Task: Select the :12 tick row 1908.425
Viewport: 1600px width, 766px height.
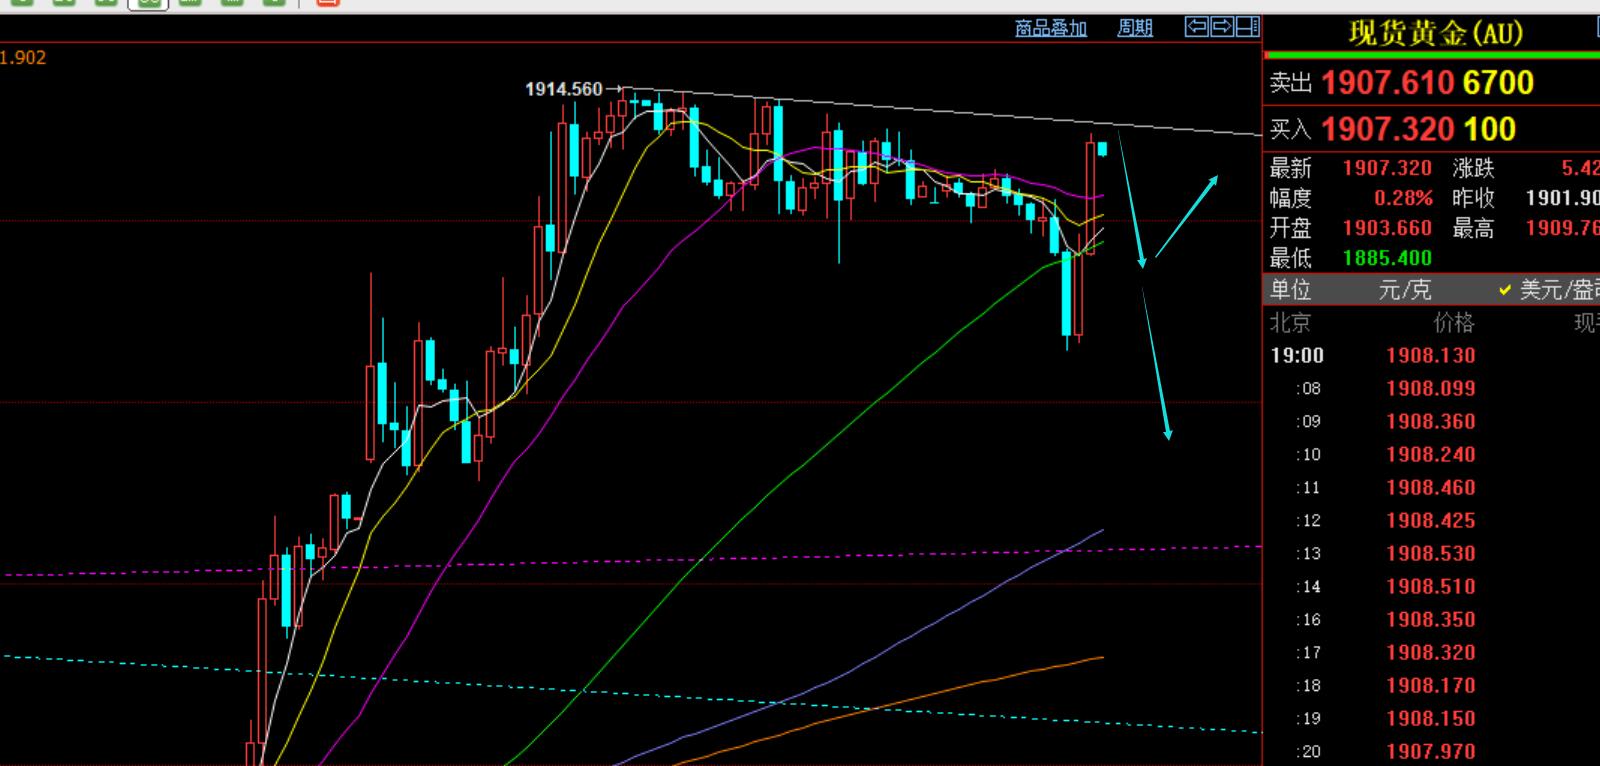Action: point(1431,521)
